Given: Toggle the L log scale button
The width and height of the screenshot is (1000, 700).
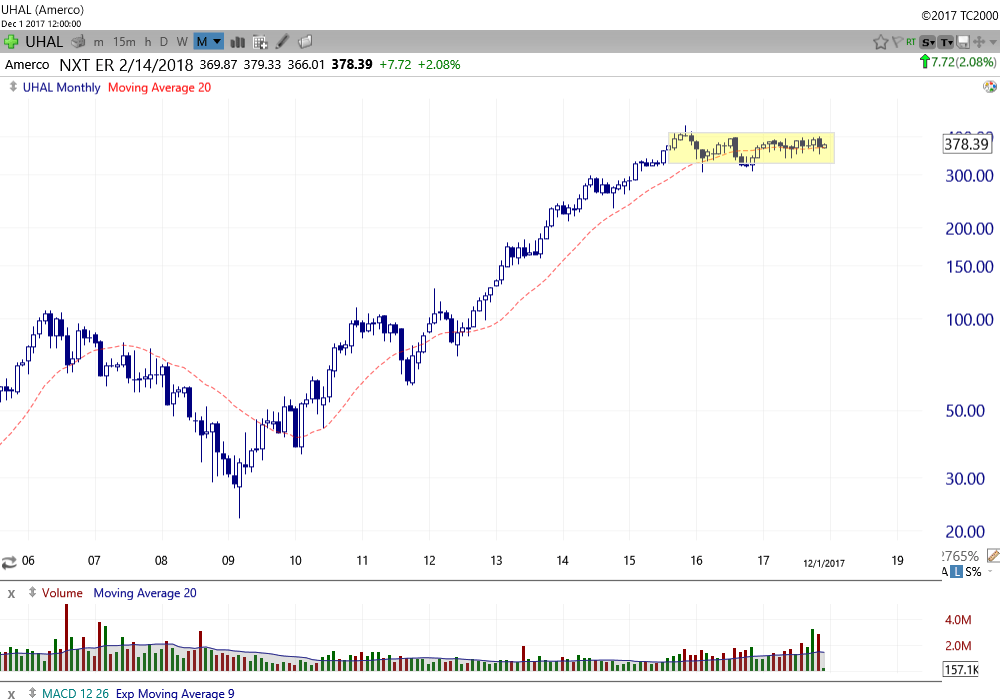Looking at the screenshot, I should pos(957,571).
